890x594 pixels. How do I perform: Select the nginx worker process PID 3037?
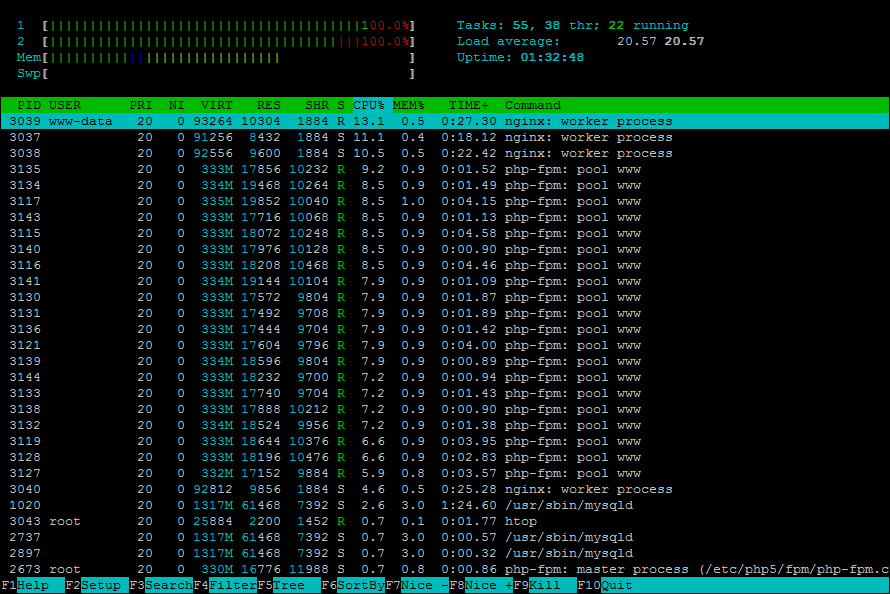[x=445, y=137]
